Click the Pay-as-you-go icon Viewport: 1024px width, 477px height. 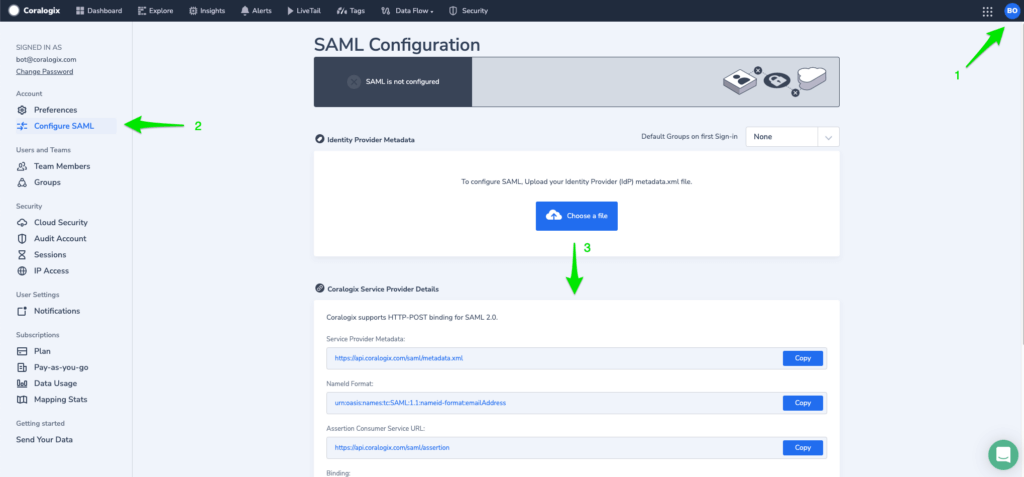pyautogui.click(x=22, y=367)
